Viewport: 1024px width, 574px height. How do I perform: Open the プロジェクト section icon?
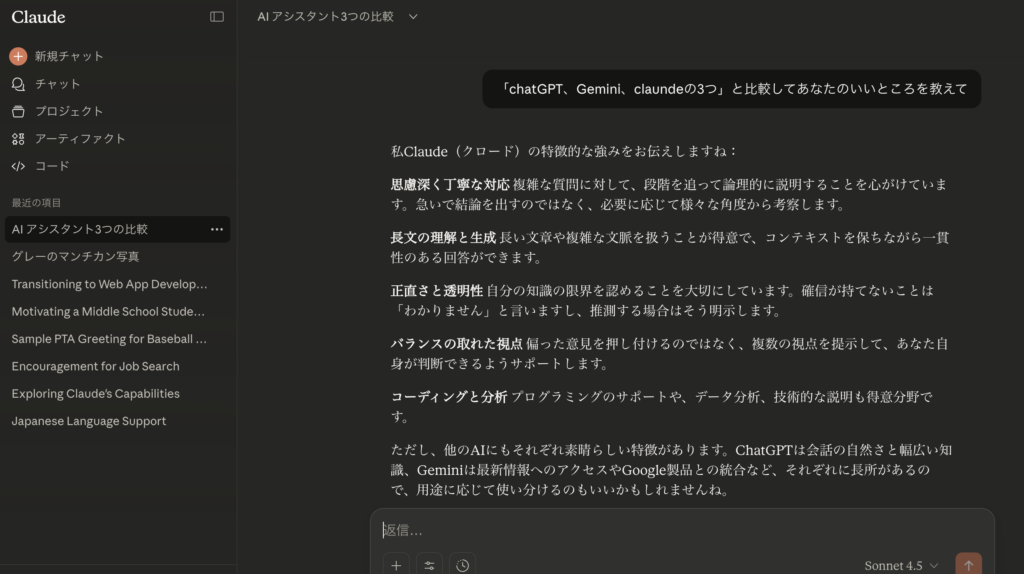[x=18, y=111]
